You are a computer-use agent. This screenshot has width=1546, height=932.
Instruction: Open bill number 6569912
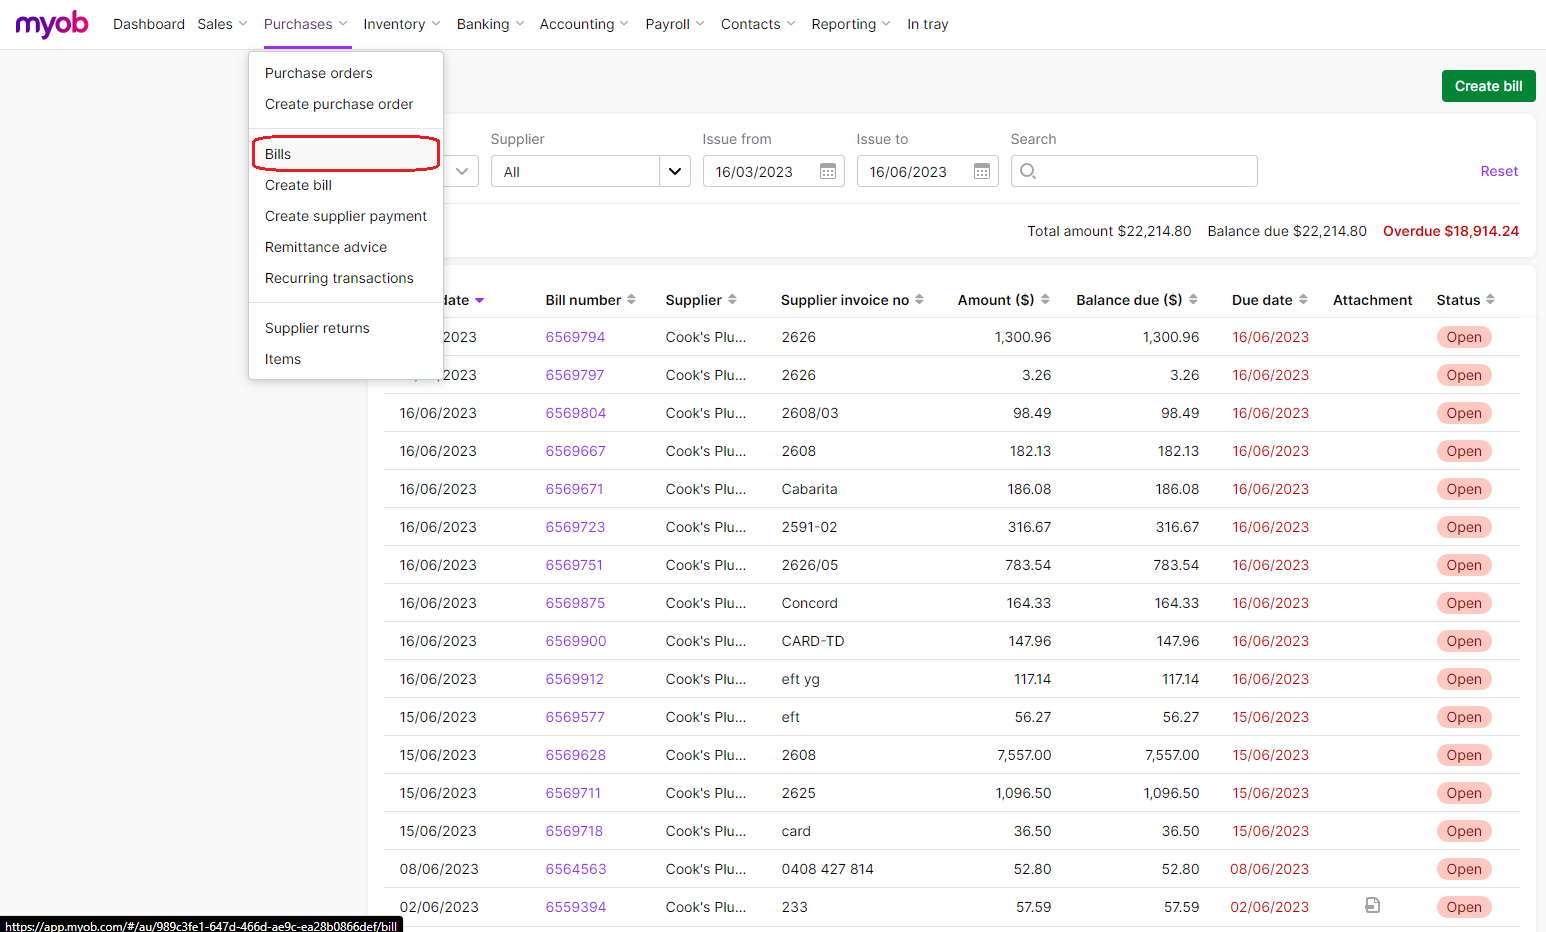coord(575,679)
